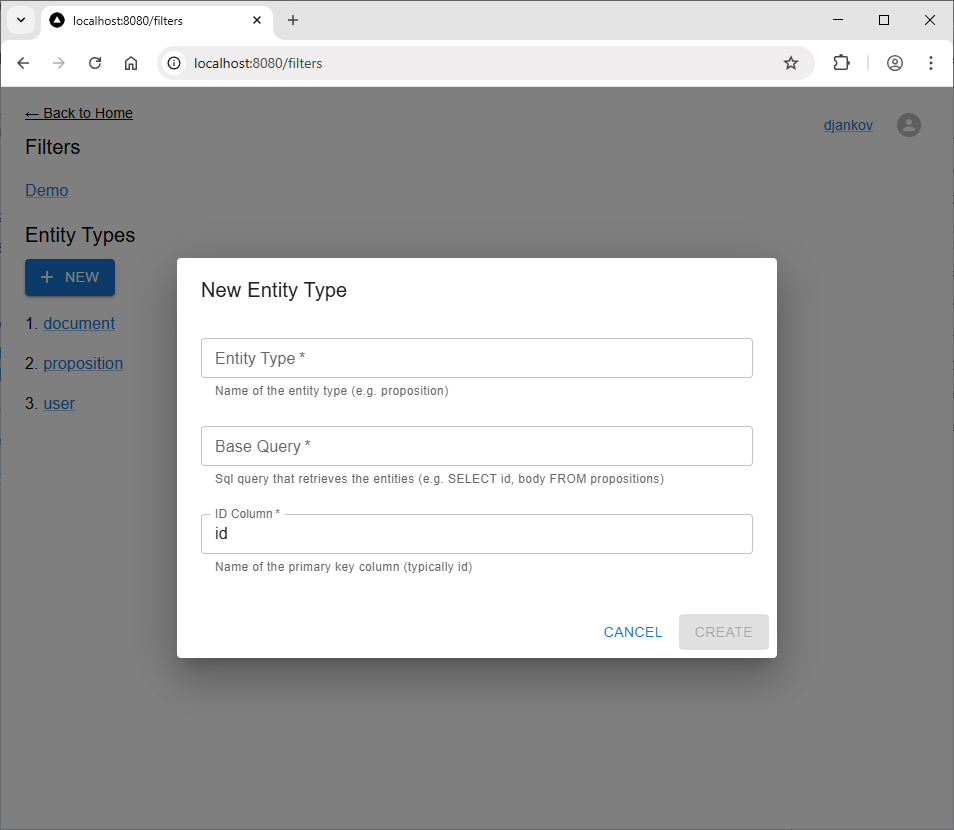Click the site information icon in address bar

175,63
